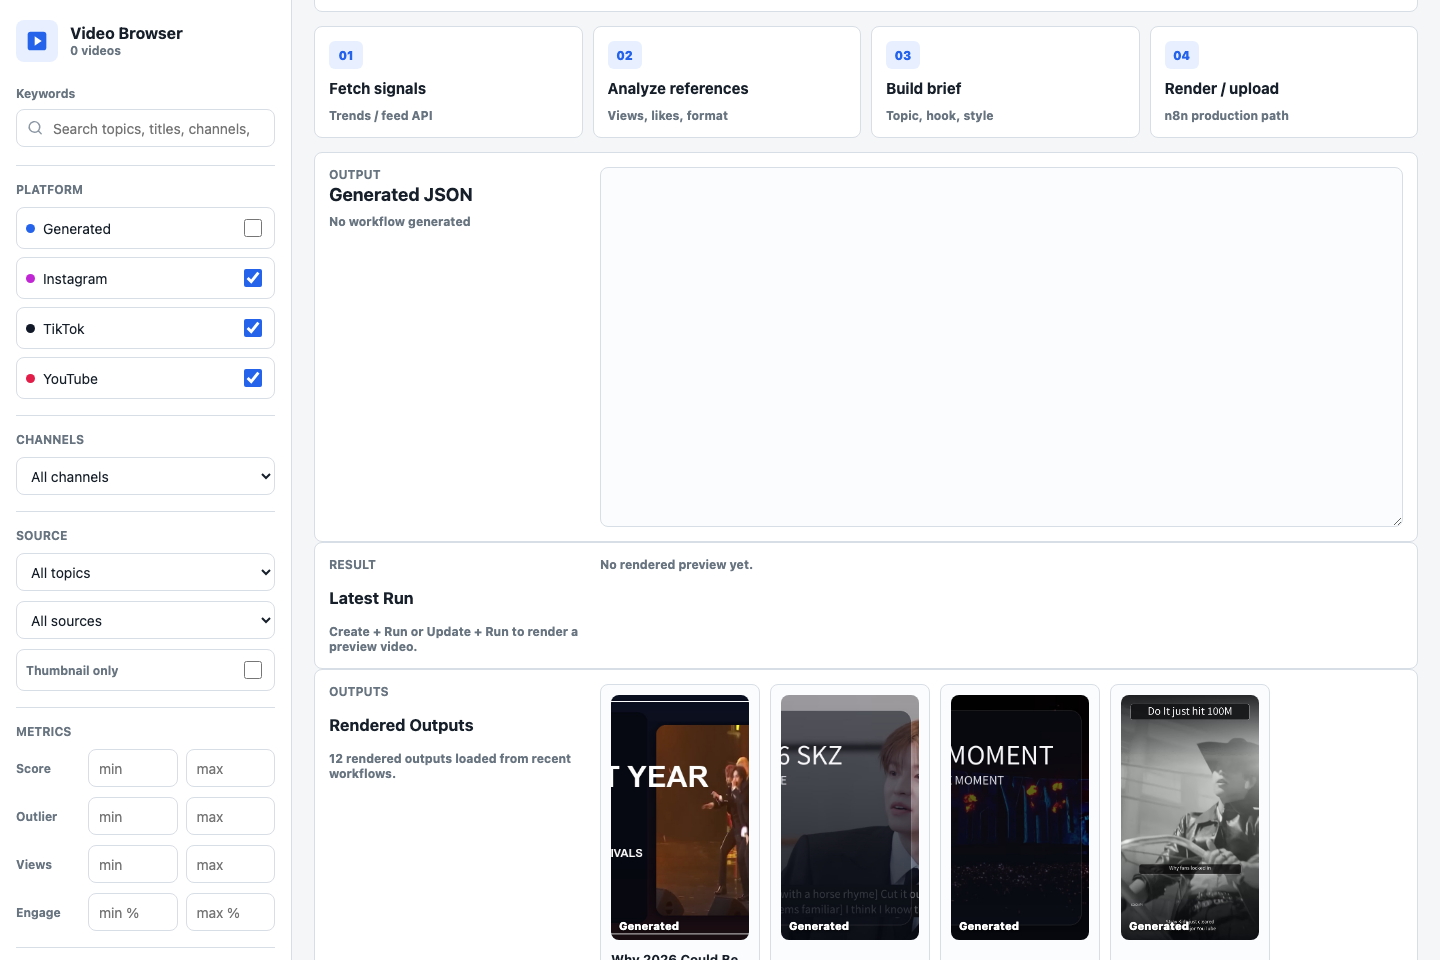This screenshot has width=1440, height=960.
Task: Click the Engage min % field
Action: point(133,912)
